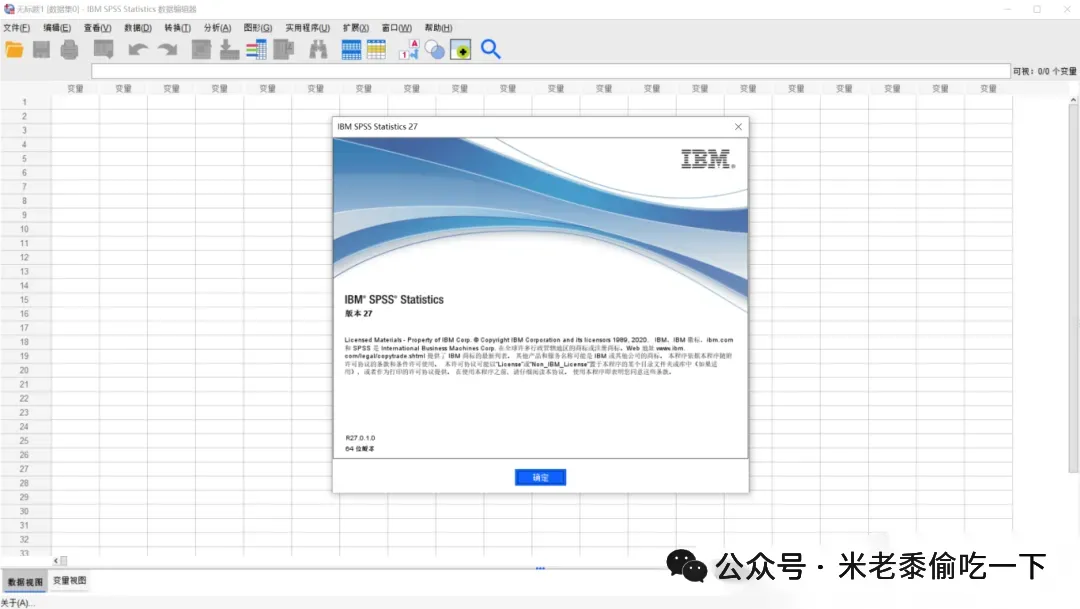Open the 编辑(E) menu
Viewport: 1080px width, 609px height.
pyautogui.click(x=57, y=28)
